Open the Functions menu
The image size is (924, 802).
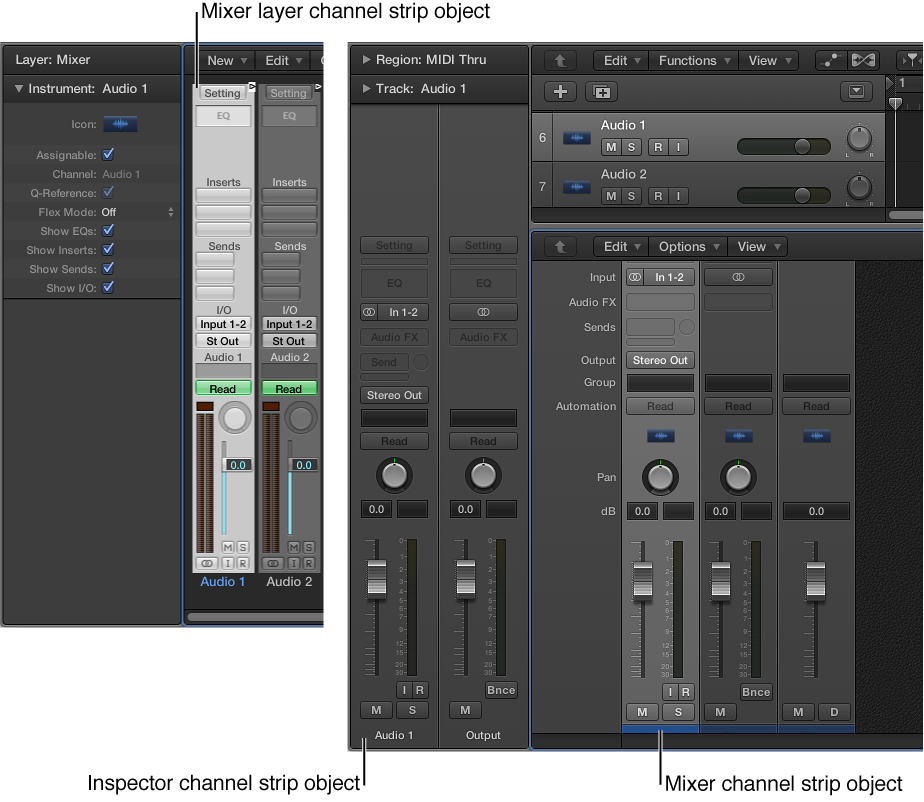tap(692, 59)
